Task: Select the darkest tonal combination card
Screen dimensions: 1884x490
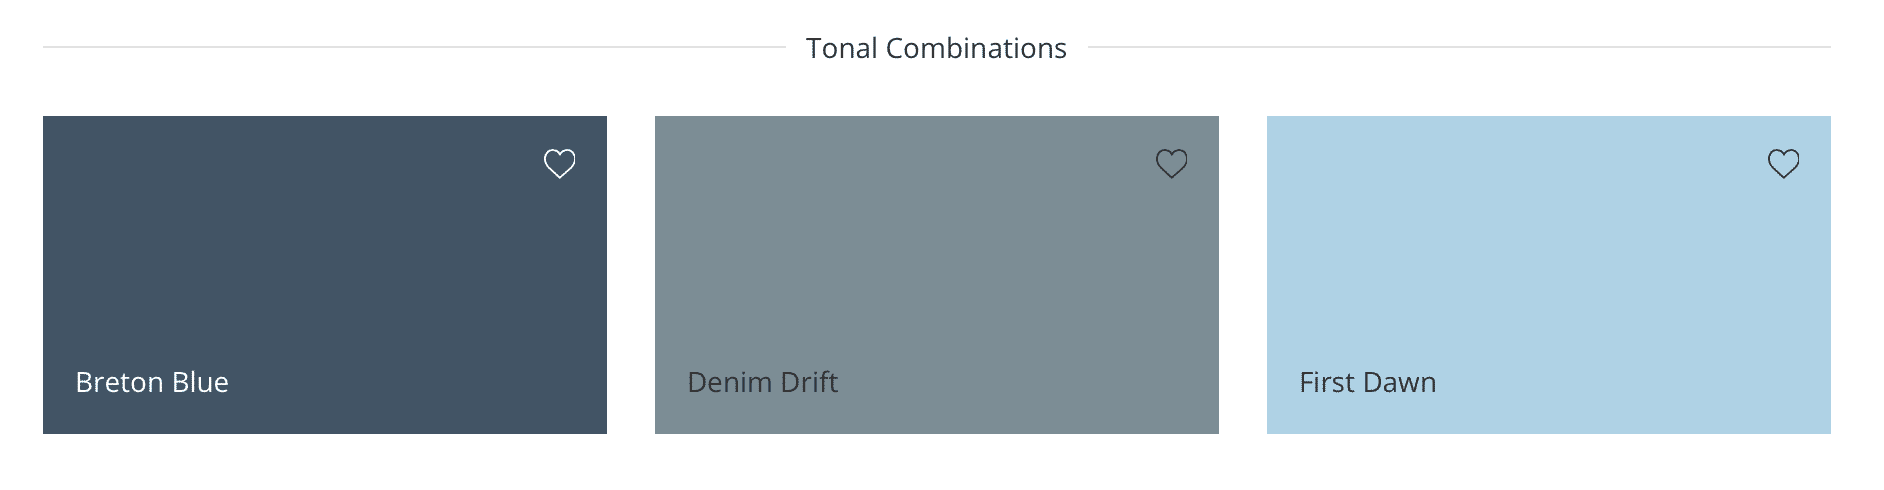Action: click(325, 275)
